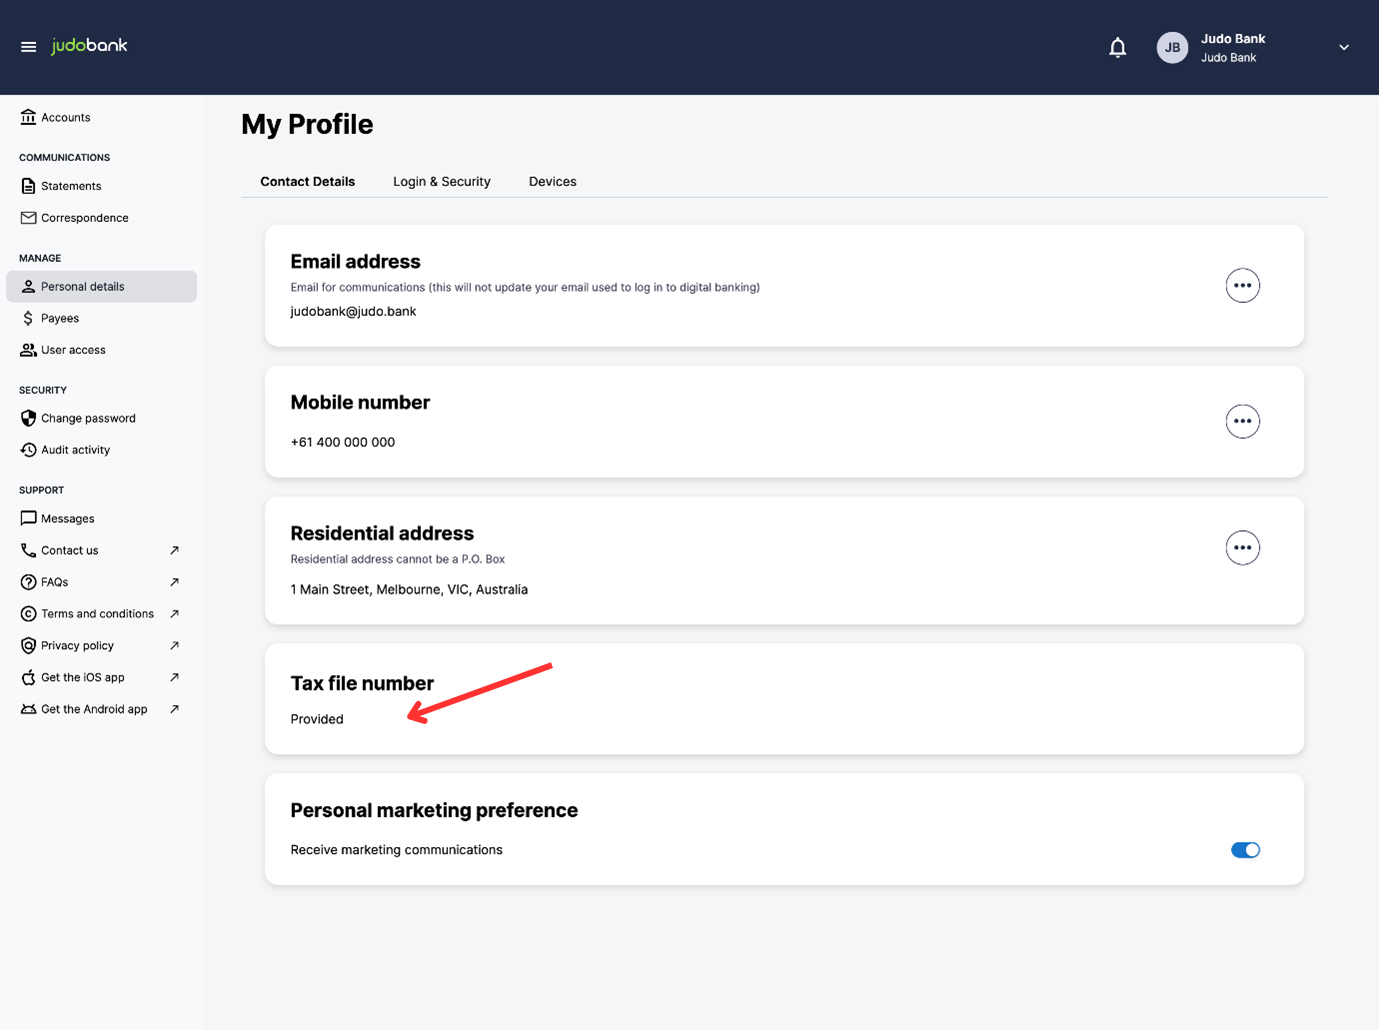Click the Apple icon for iOS app

28,677
